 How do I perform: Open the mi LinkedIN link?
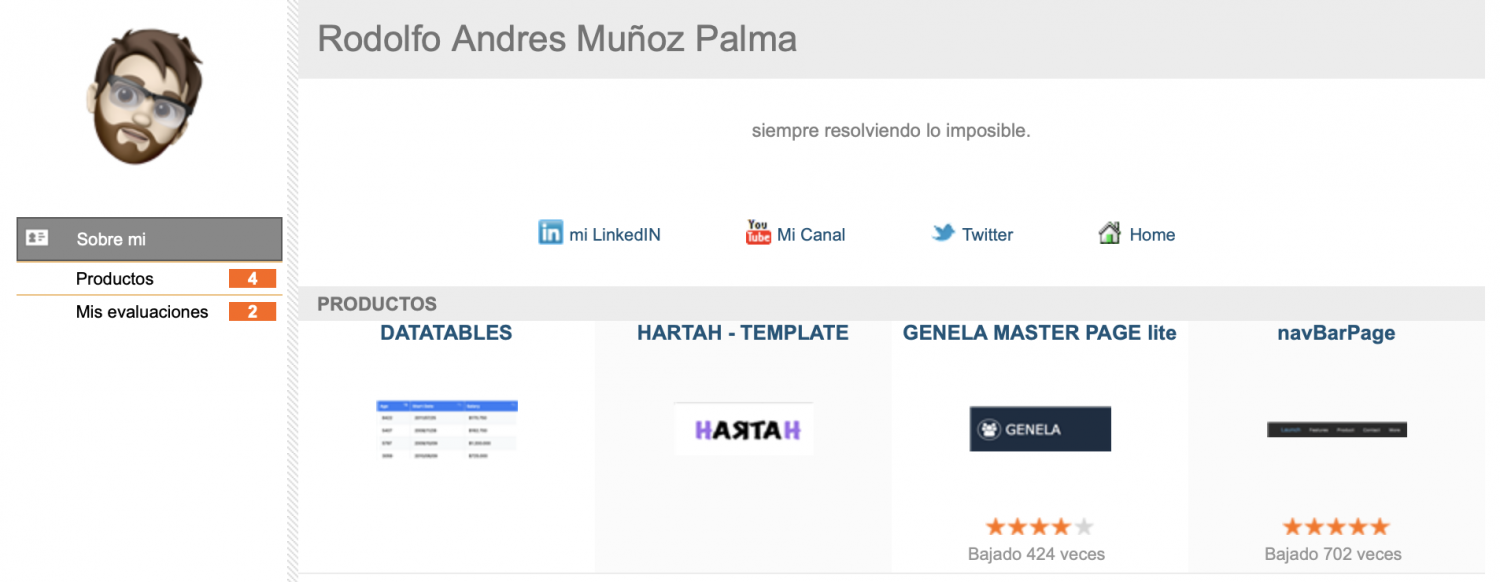coord(615,235)
